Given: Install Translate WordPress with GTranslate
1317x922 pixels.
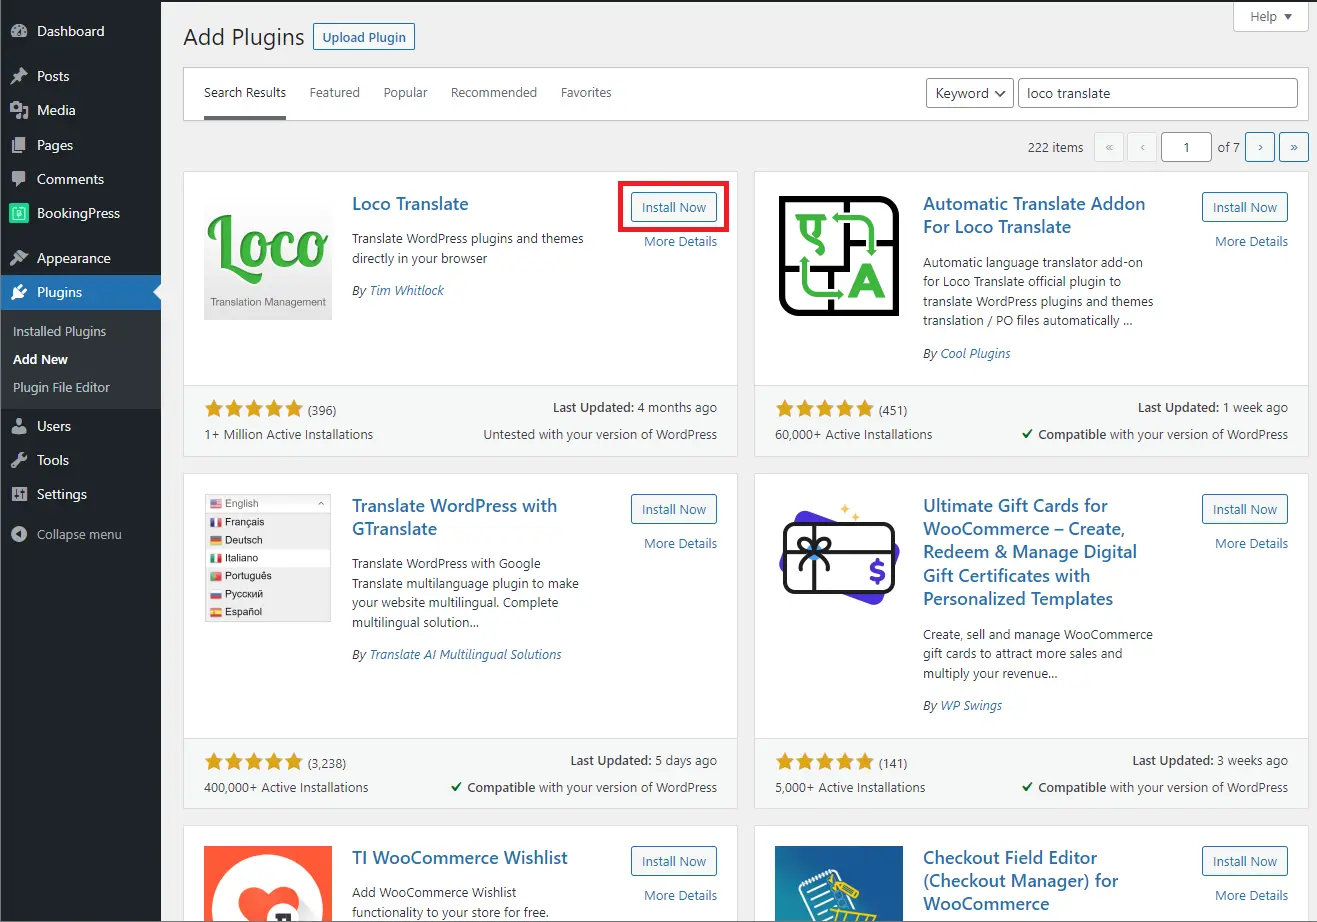Looking at the screenshot, I should coord(674,509).
